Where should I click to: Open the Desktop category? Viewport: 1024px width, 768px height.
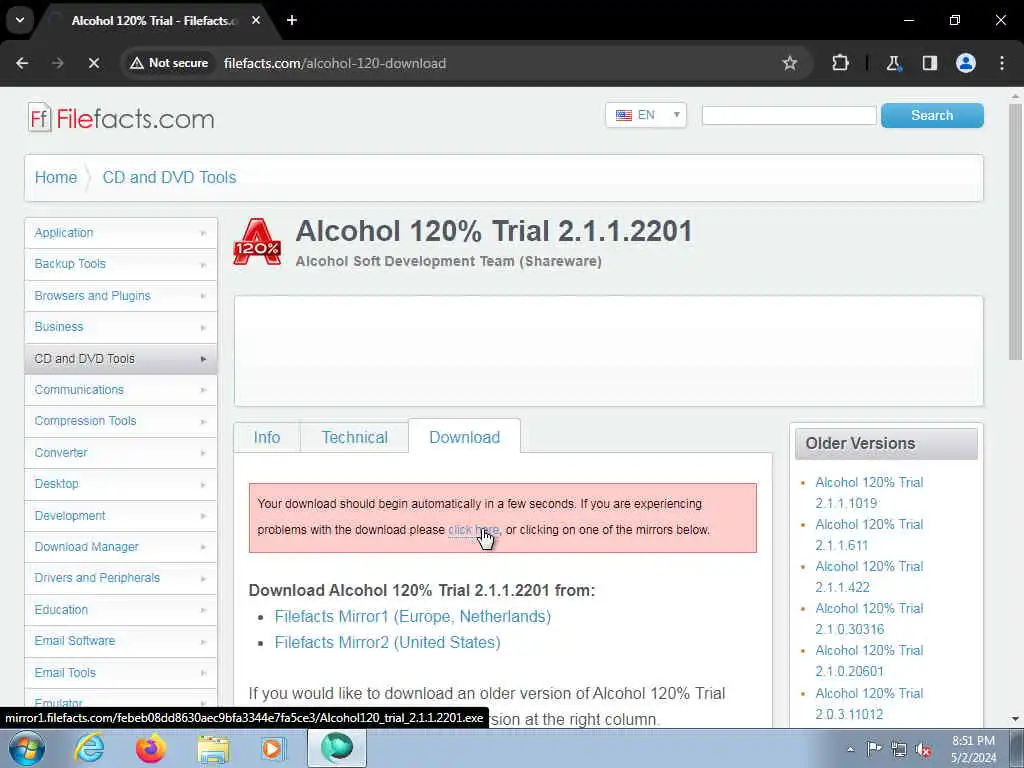121,484
